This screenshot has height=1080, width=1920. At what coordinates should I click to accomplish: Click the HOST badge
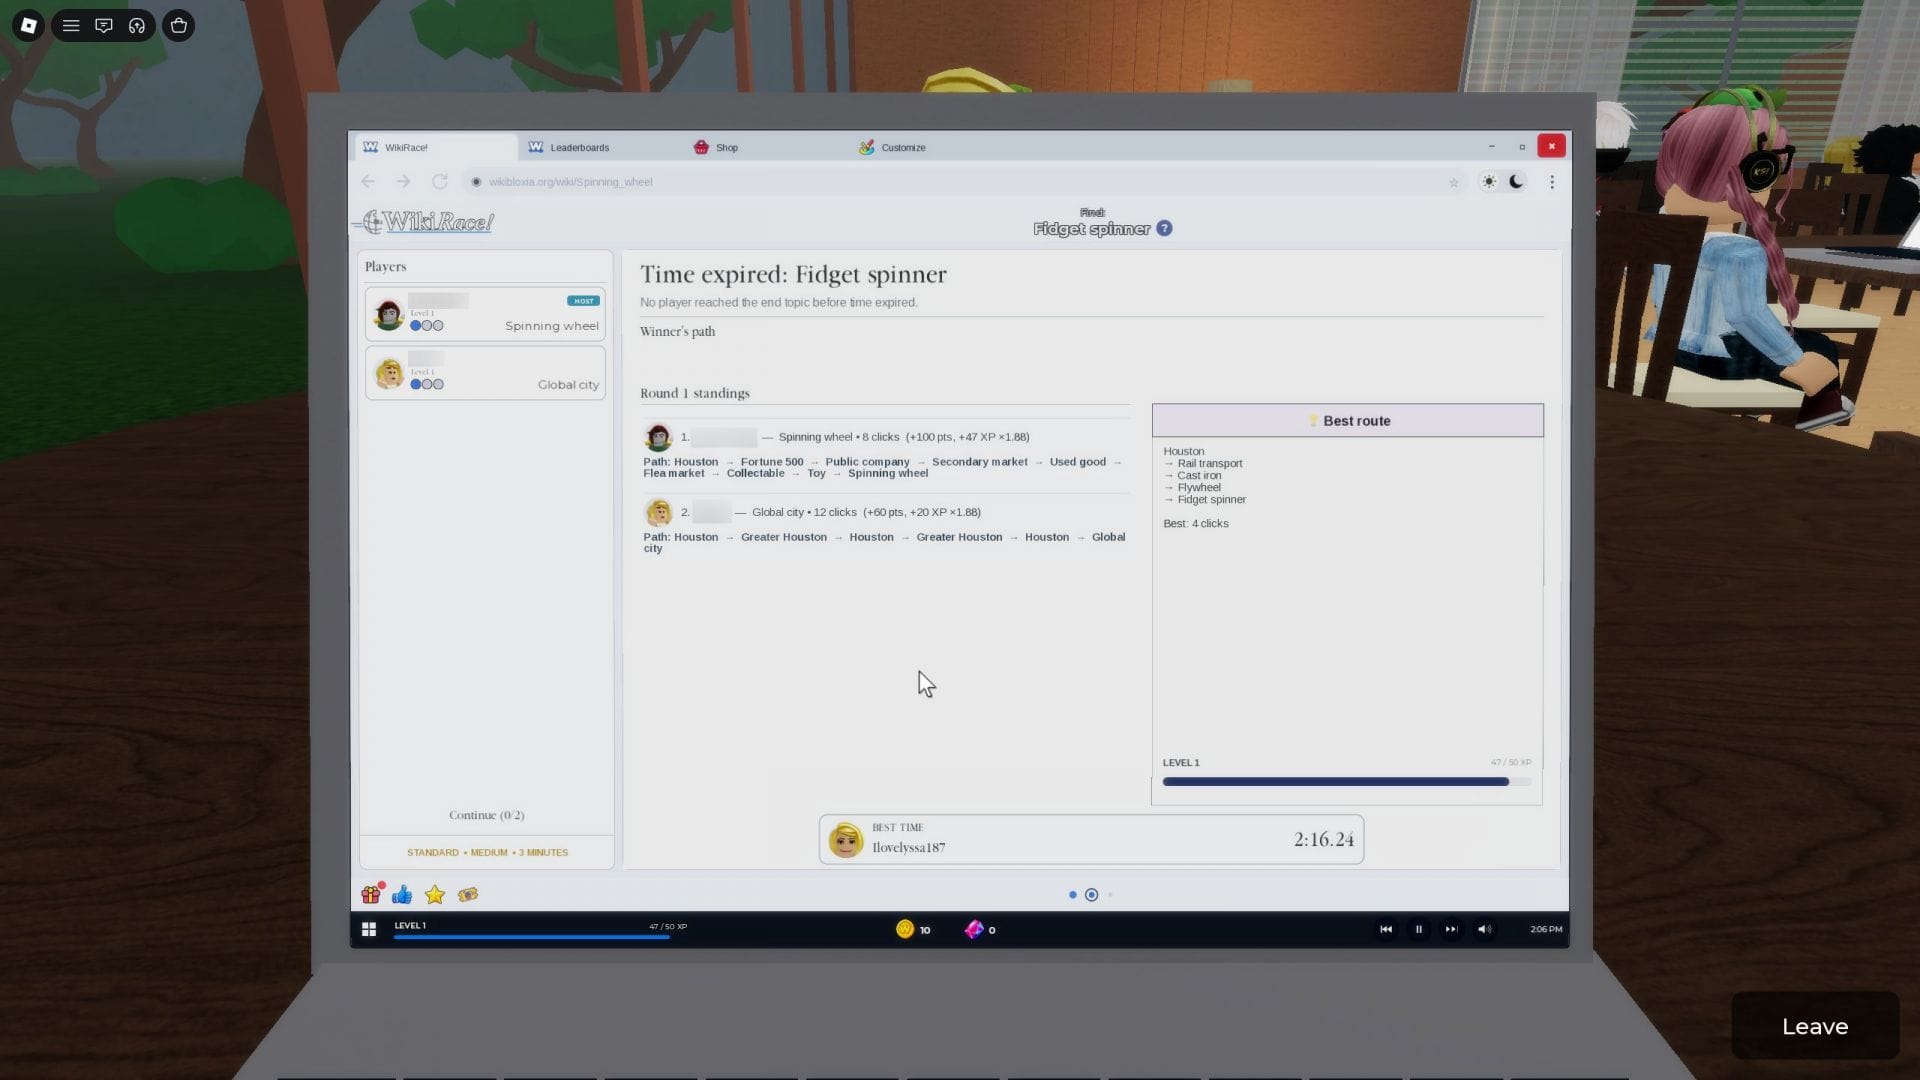(583, 301)
